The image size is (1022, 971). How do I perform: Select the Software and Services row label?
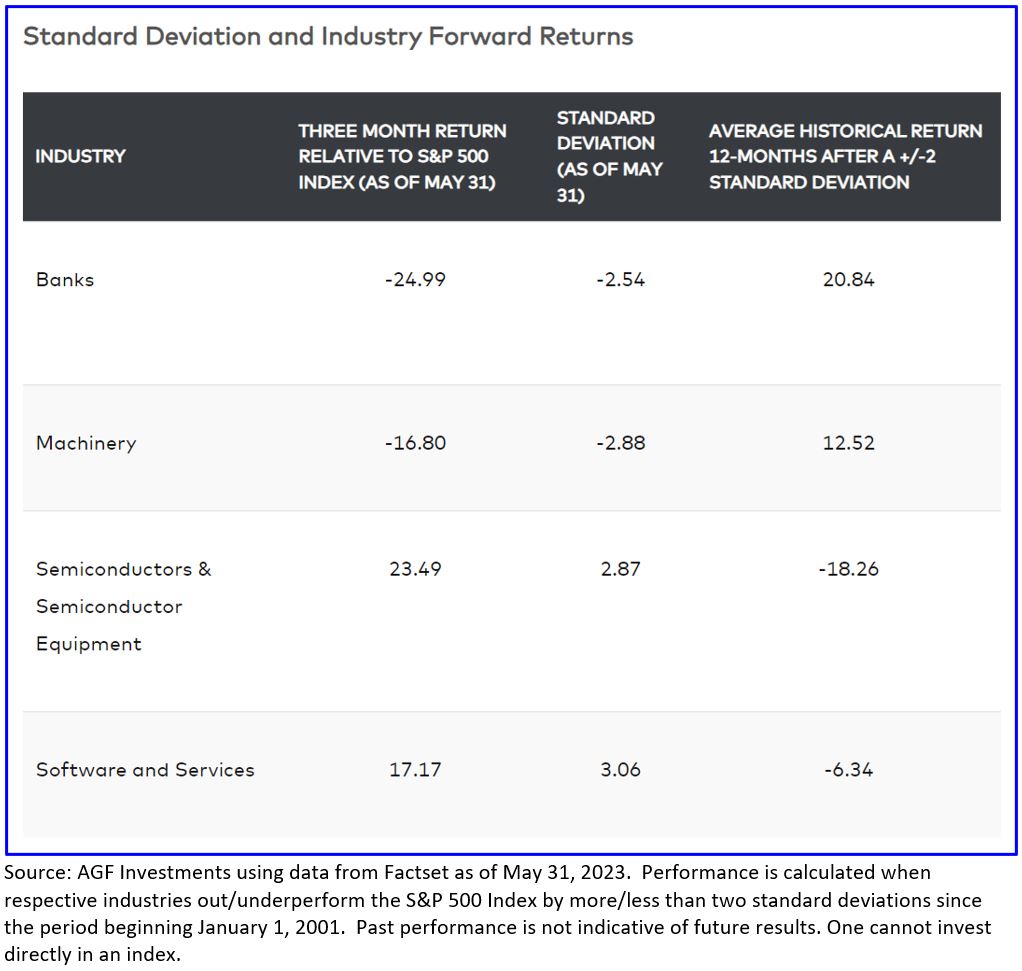click(x=145, y=770)
